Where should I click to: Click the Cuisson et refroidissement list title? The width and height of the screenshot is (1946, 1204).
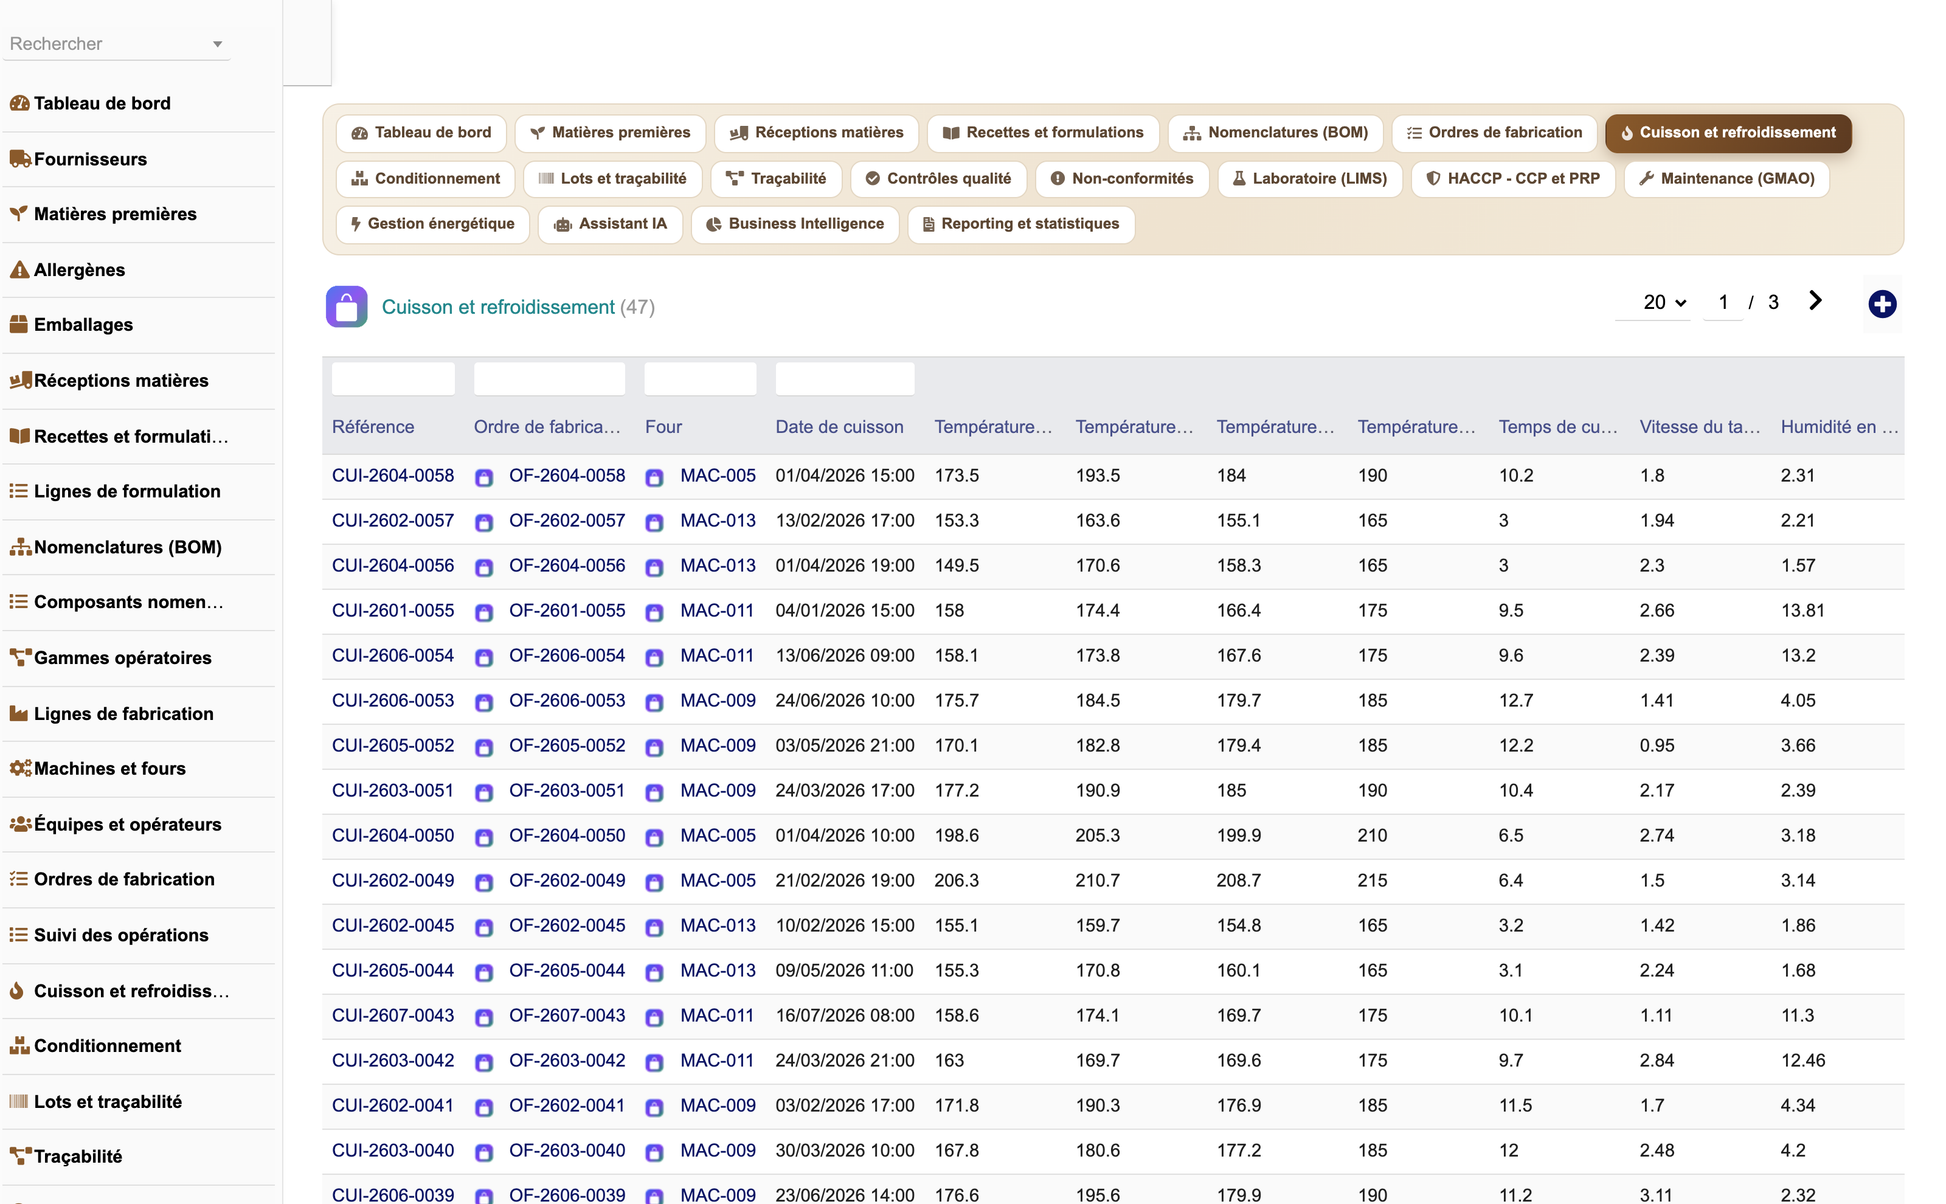pos(498,307)
